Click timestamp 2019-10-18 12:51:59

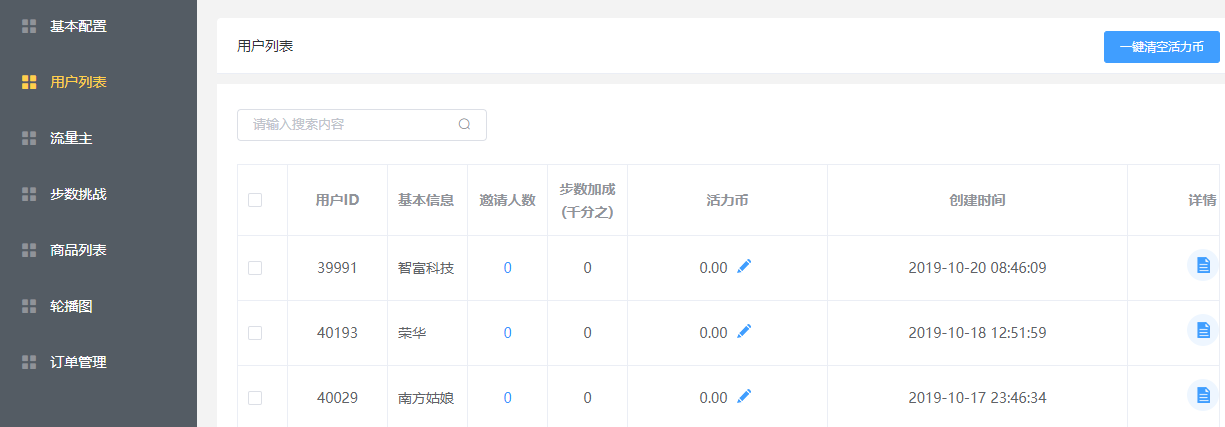pyautogui.click(x=977, y=333)
